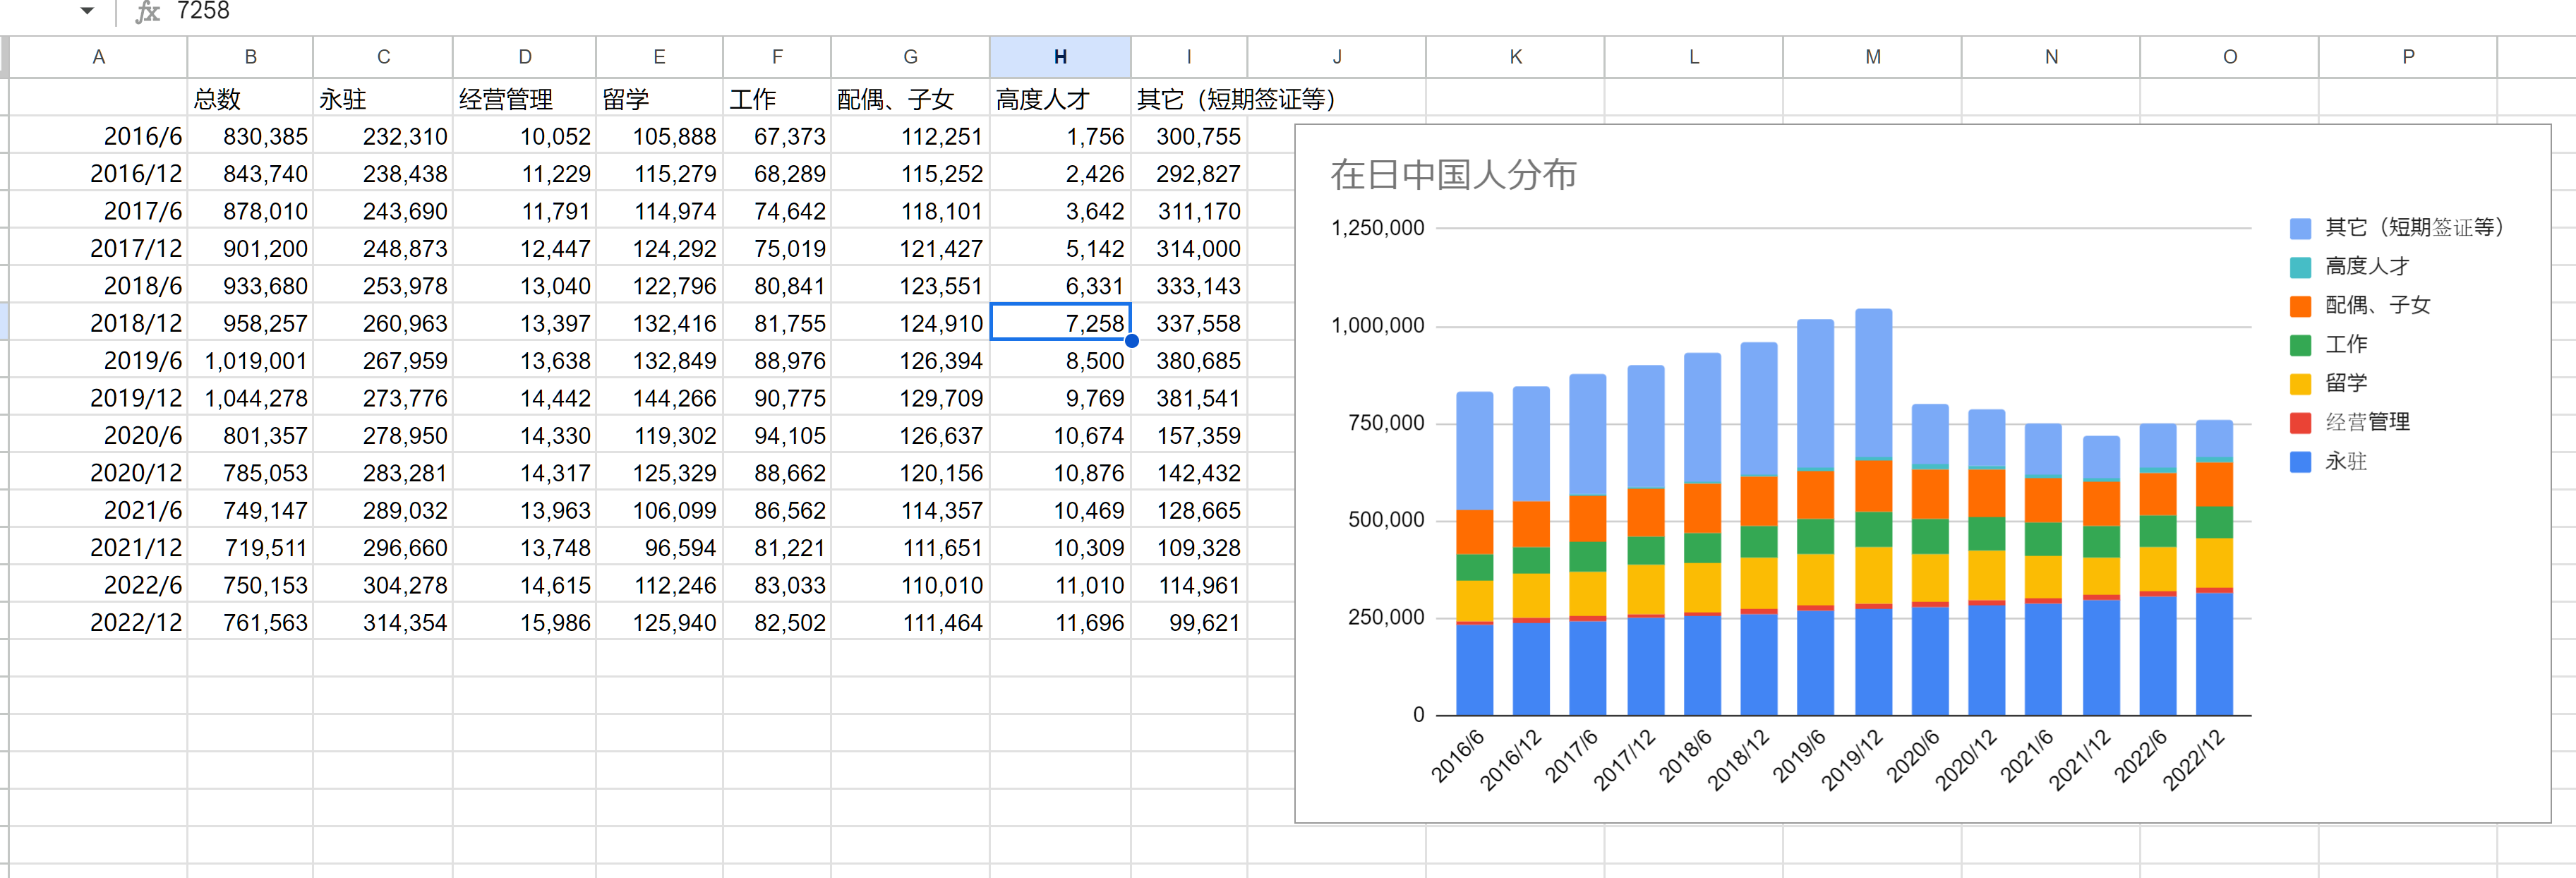Click orange 配偶、子女 legend swatch
Screen dimensions: 2576x878
(2300, 306)
